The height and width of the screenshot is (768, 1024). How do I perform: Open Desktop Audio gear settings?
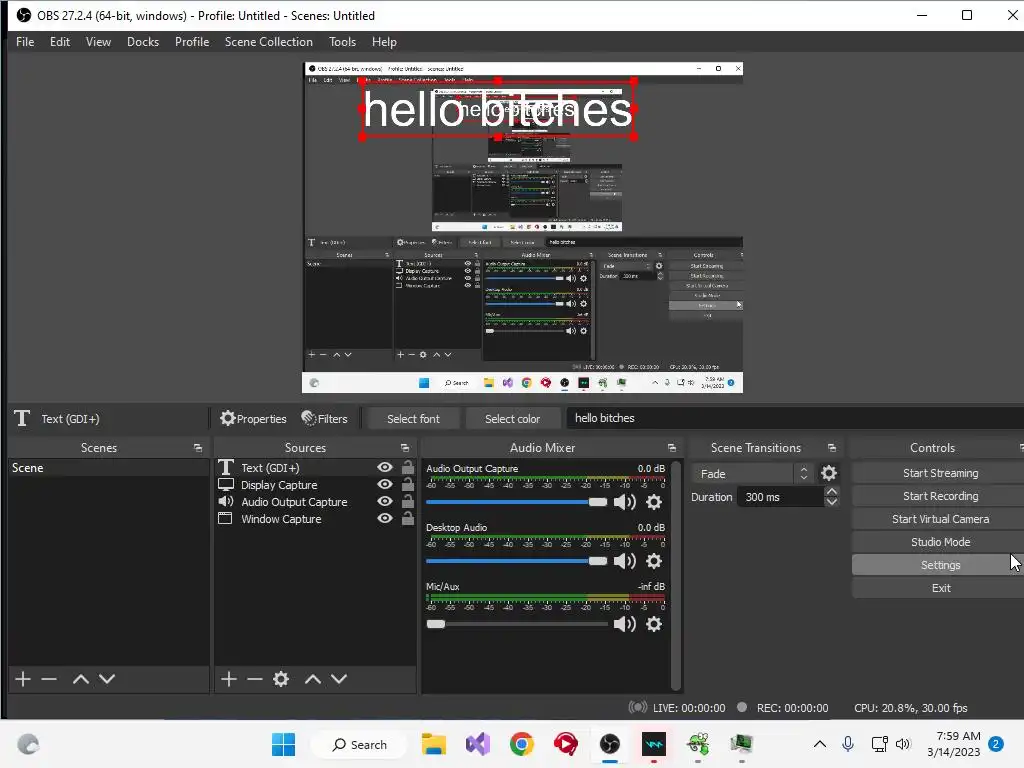click(654, 561)
